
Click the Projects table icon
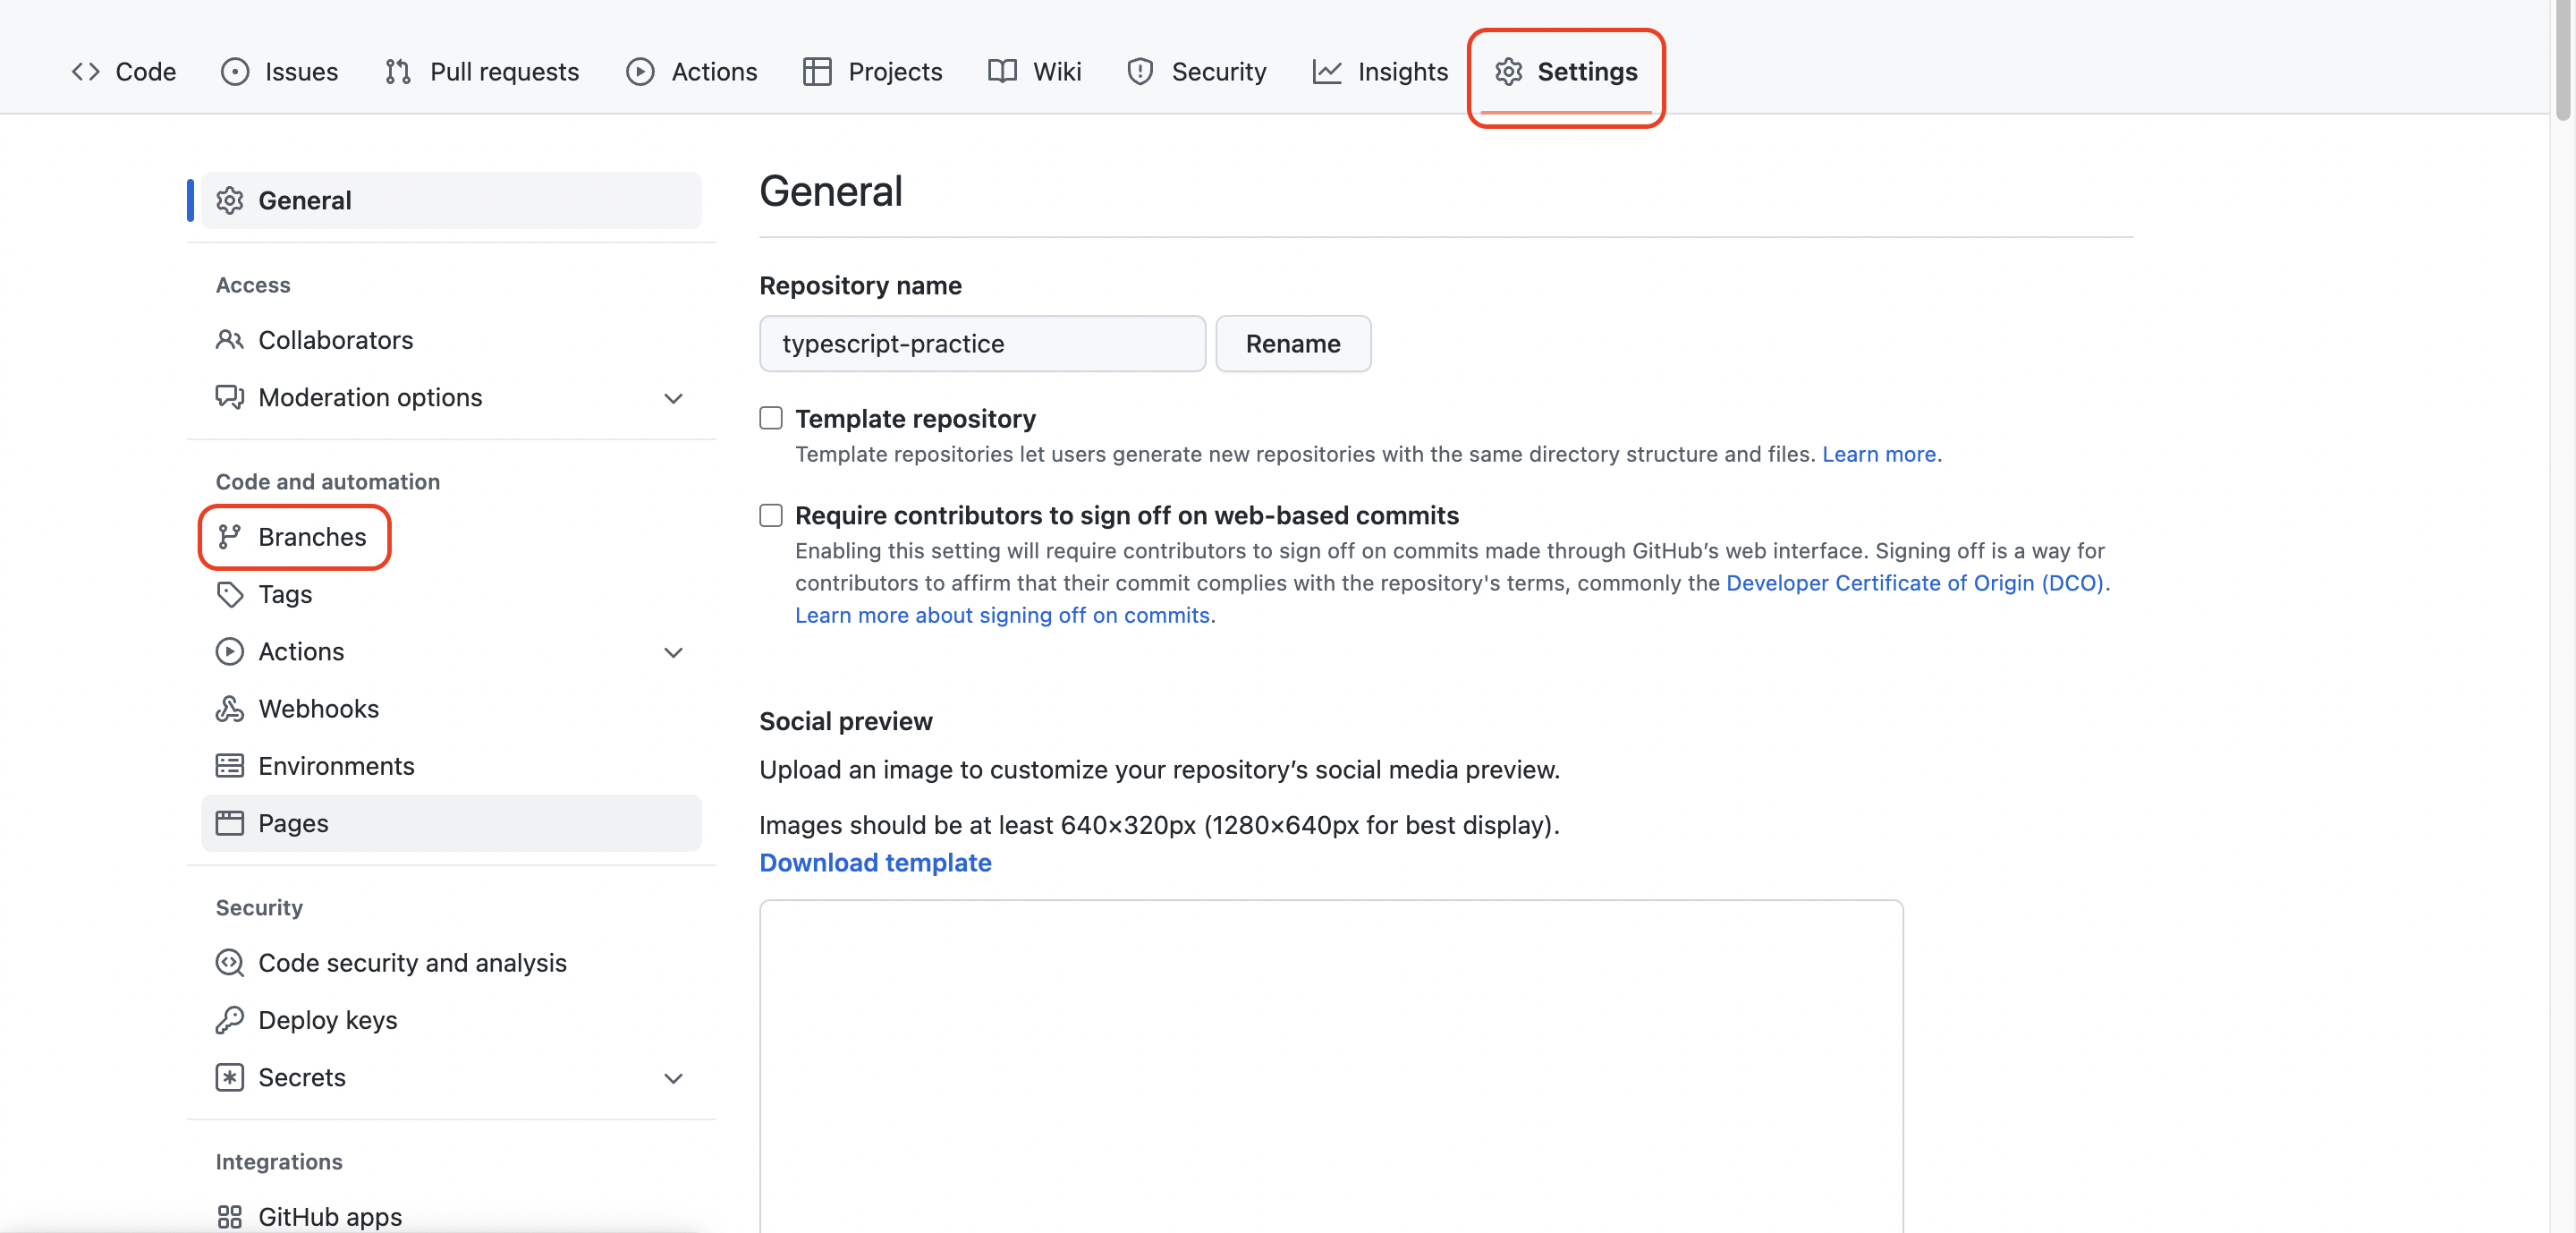[x=817, y=72]
